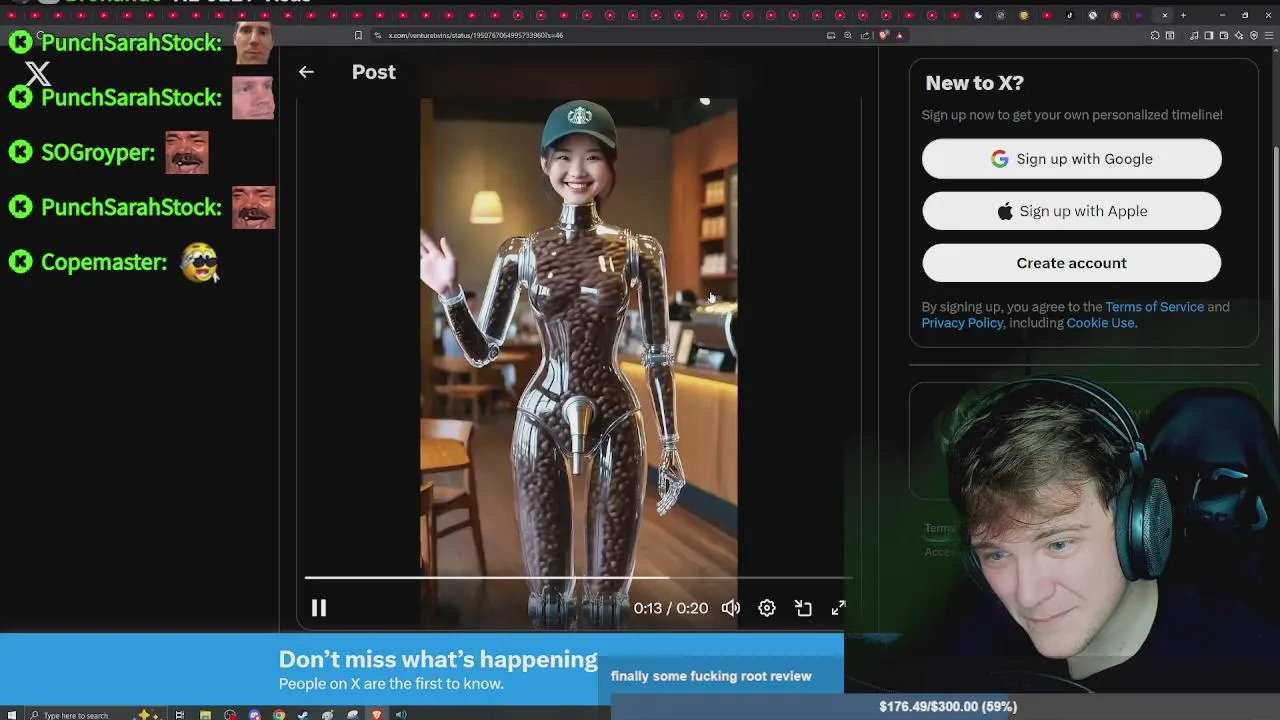Open Privacy Policy link
This screenshot has width=1280, height=720.
pyautogui.click(x=962, y=323)
